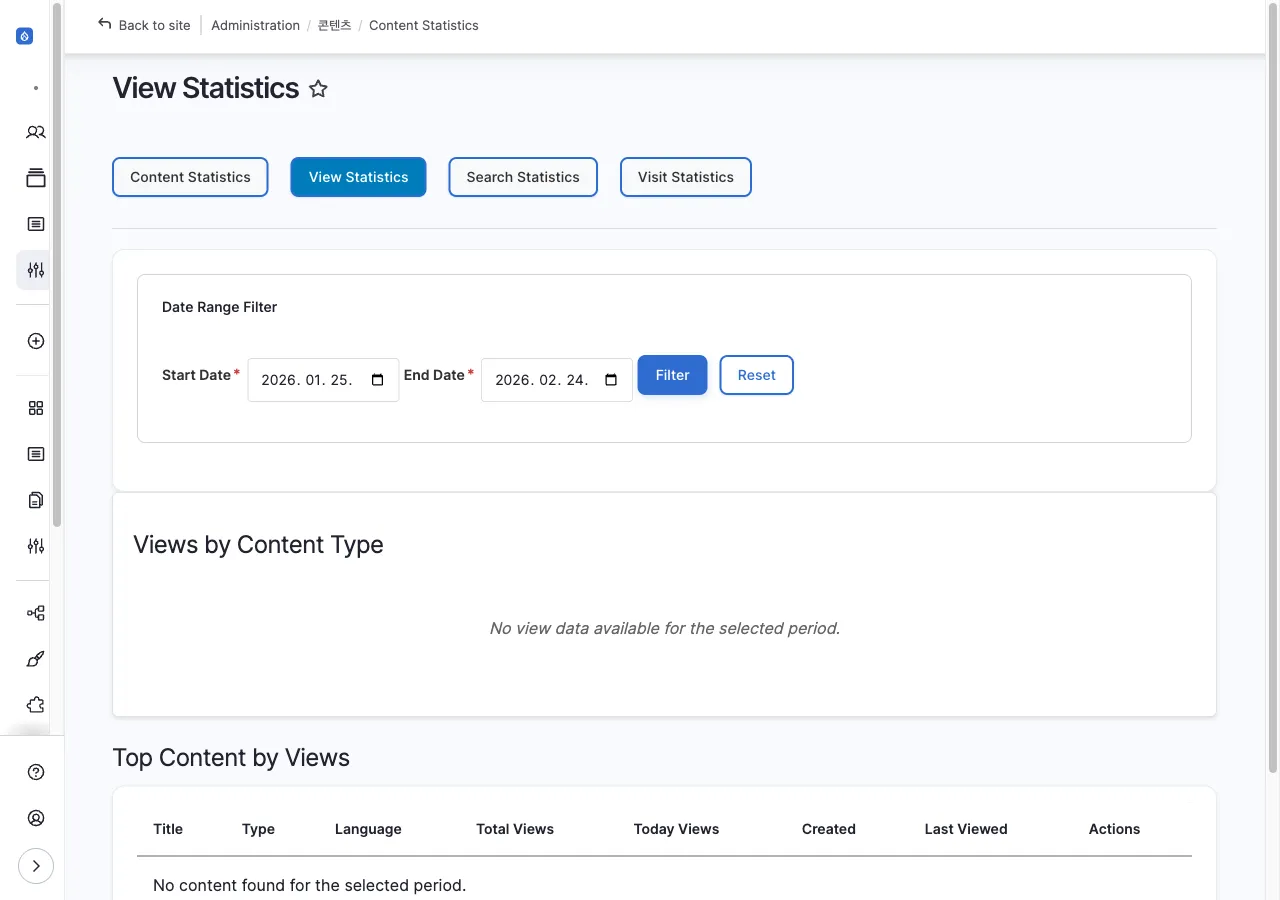Screen dimensions: 1280x900
Task: Click the help question-mark icon
Action: click(35, 771)
